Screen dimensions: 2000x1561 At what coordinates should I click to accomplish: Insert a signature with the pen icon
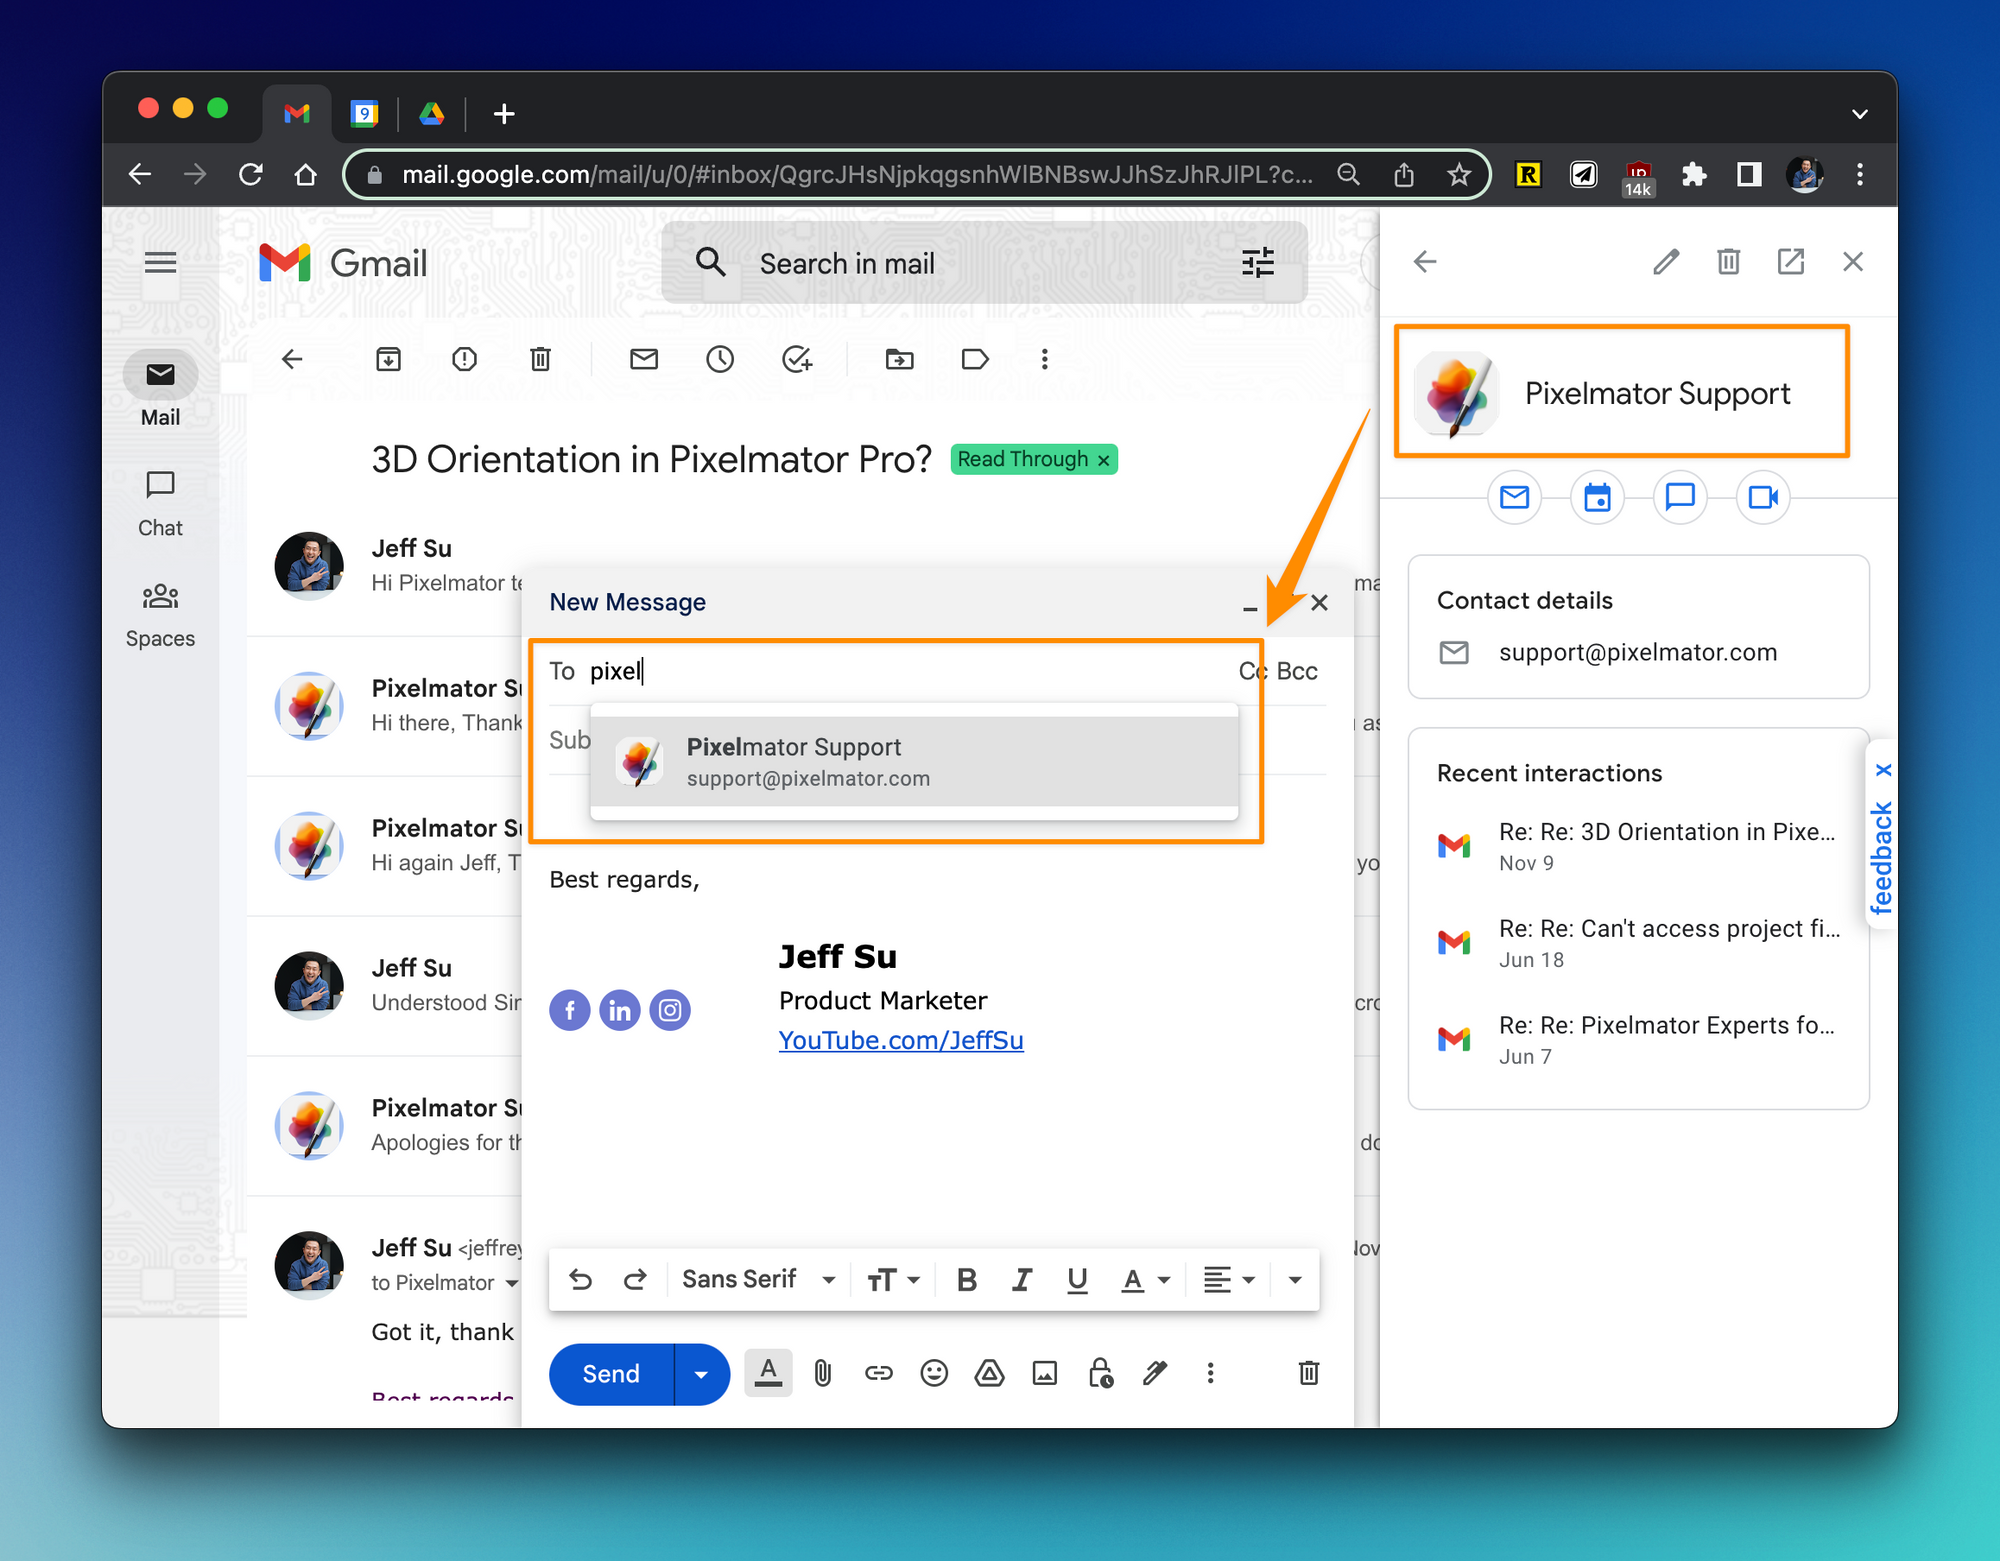click(x=1155, y=1373)
